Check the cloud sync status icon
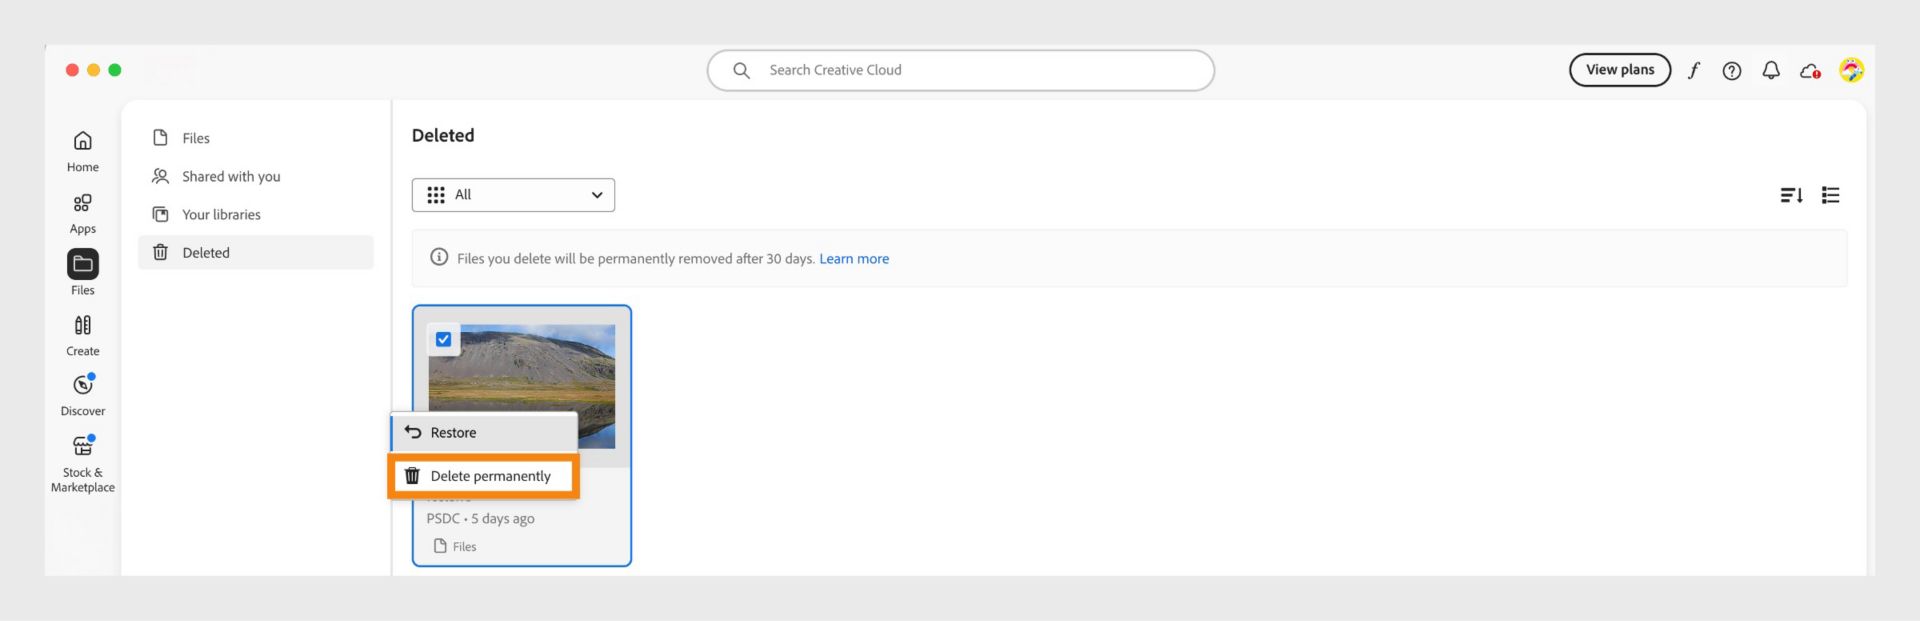Viewport: 1920px width, 621px height. [1810, 71]
